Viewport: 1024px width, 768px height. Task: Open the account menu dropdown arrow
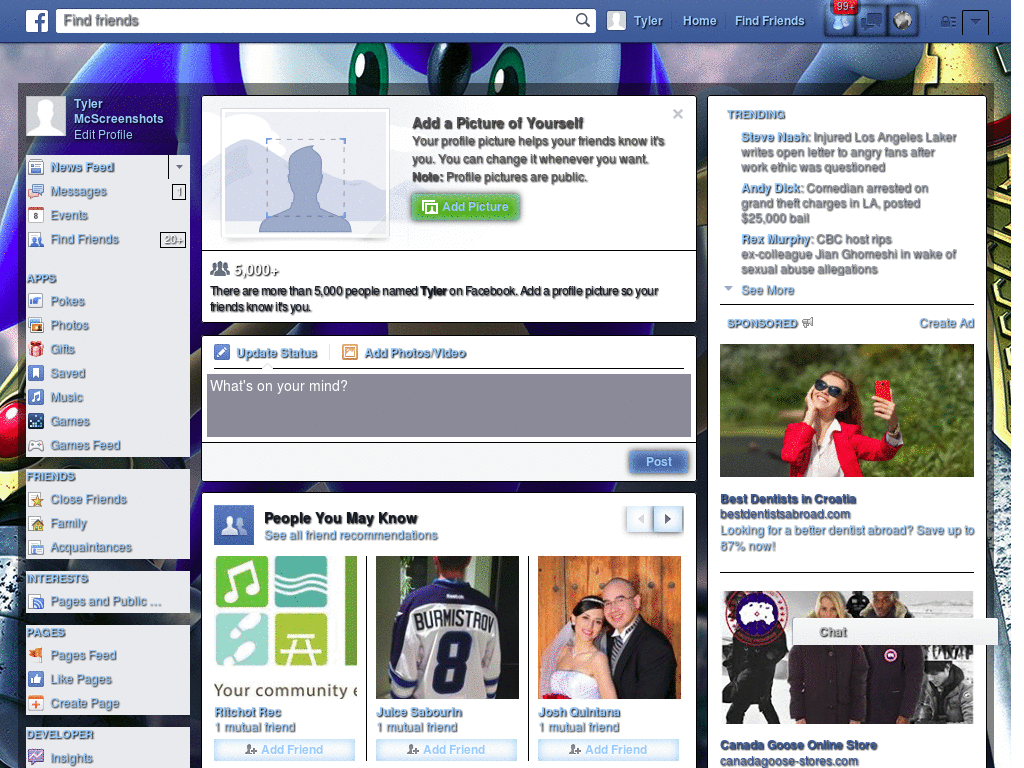tap(976, 22)
